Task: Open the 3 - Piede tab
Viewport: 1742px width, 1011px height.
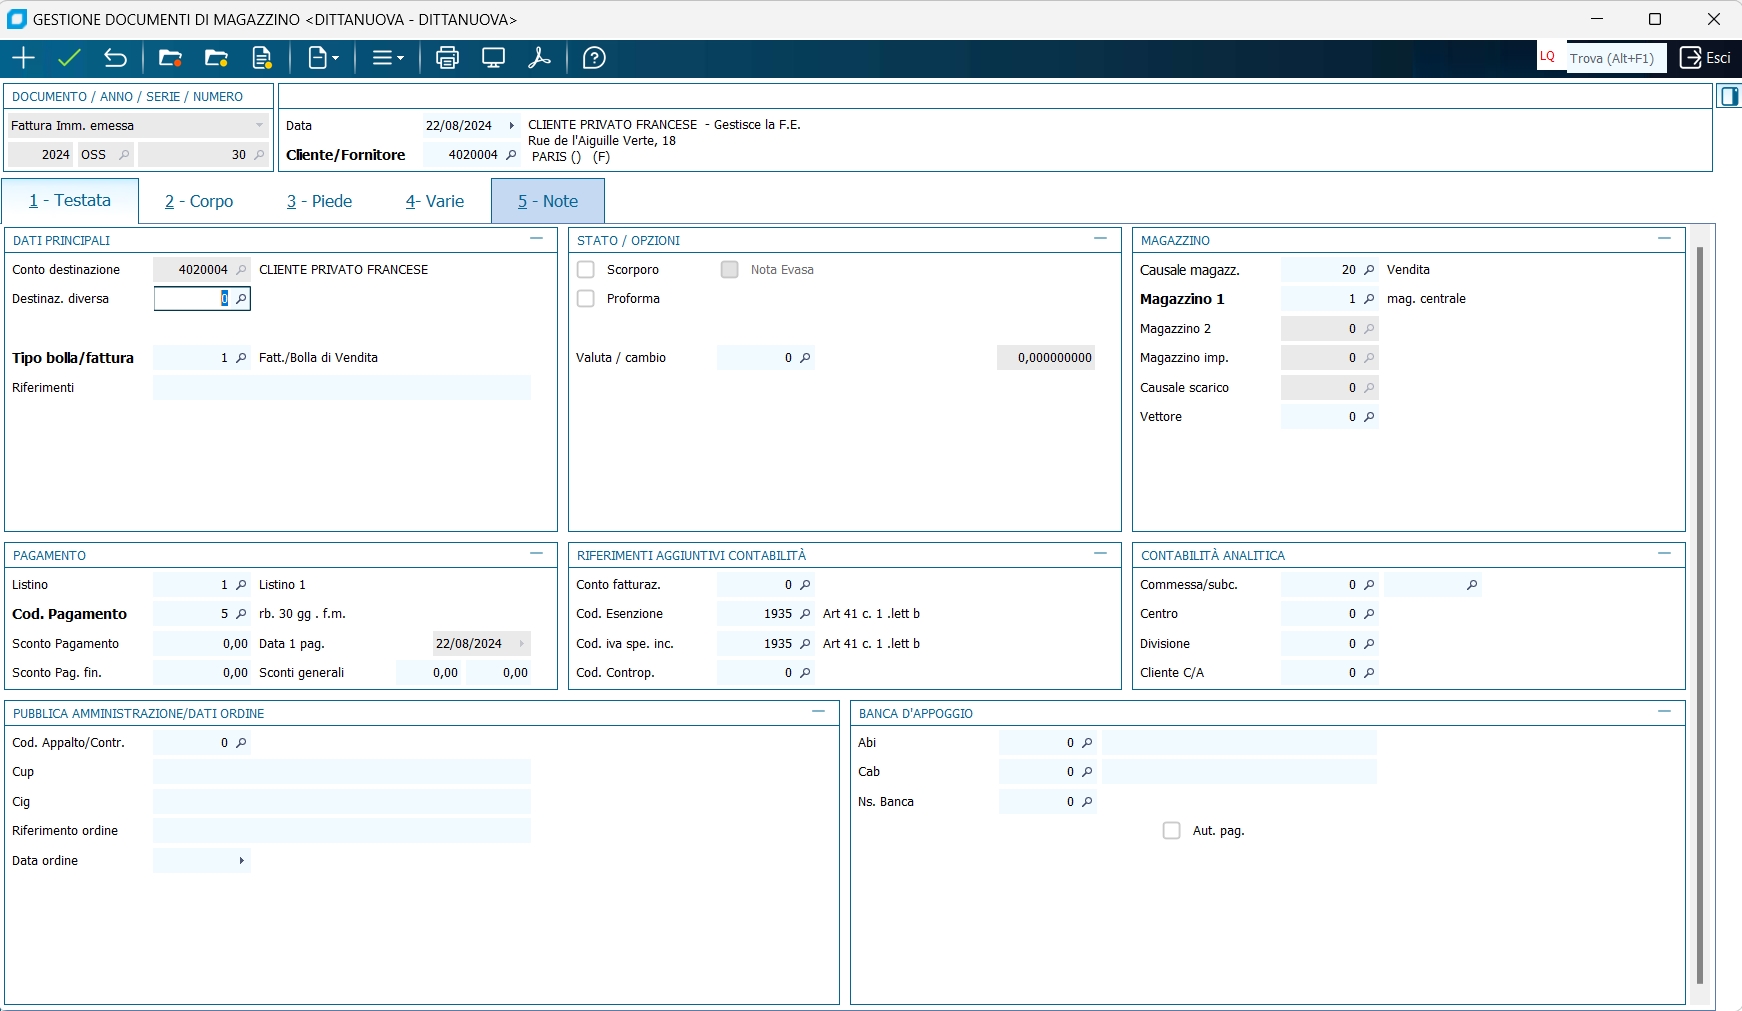Action: point(319,201)
